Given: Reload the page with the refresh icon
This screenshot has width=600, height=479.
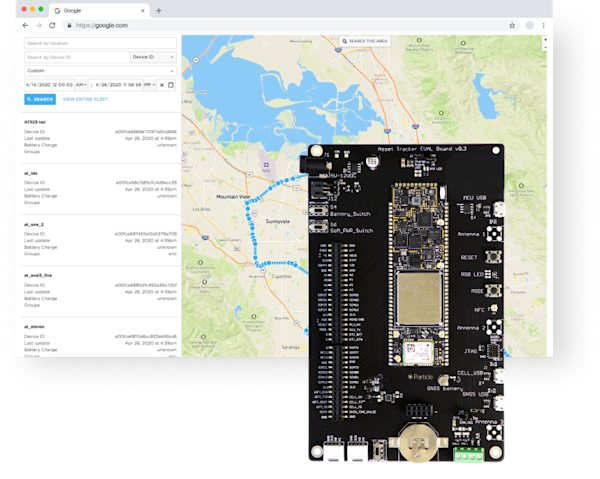Looking at the screenshot, I should coord(52,26).
